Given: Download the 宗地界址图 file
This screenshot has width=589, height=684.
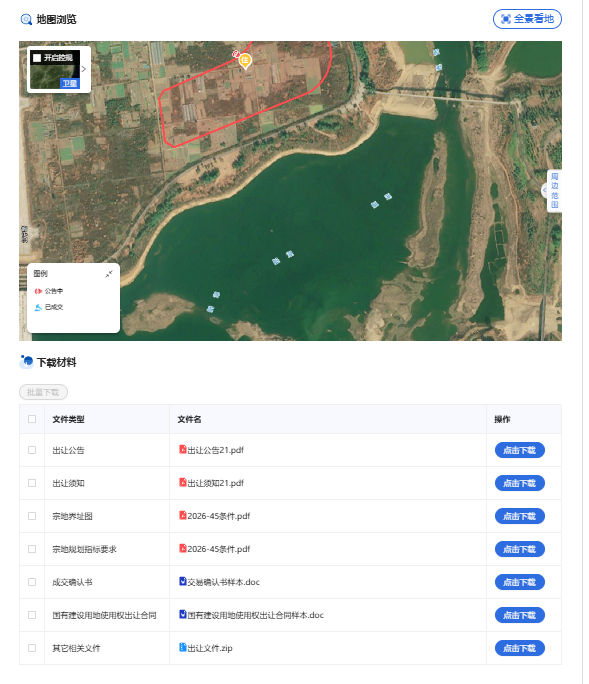Looking at the screenshot, I should click(x=520, y=516).
